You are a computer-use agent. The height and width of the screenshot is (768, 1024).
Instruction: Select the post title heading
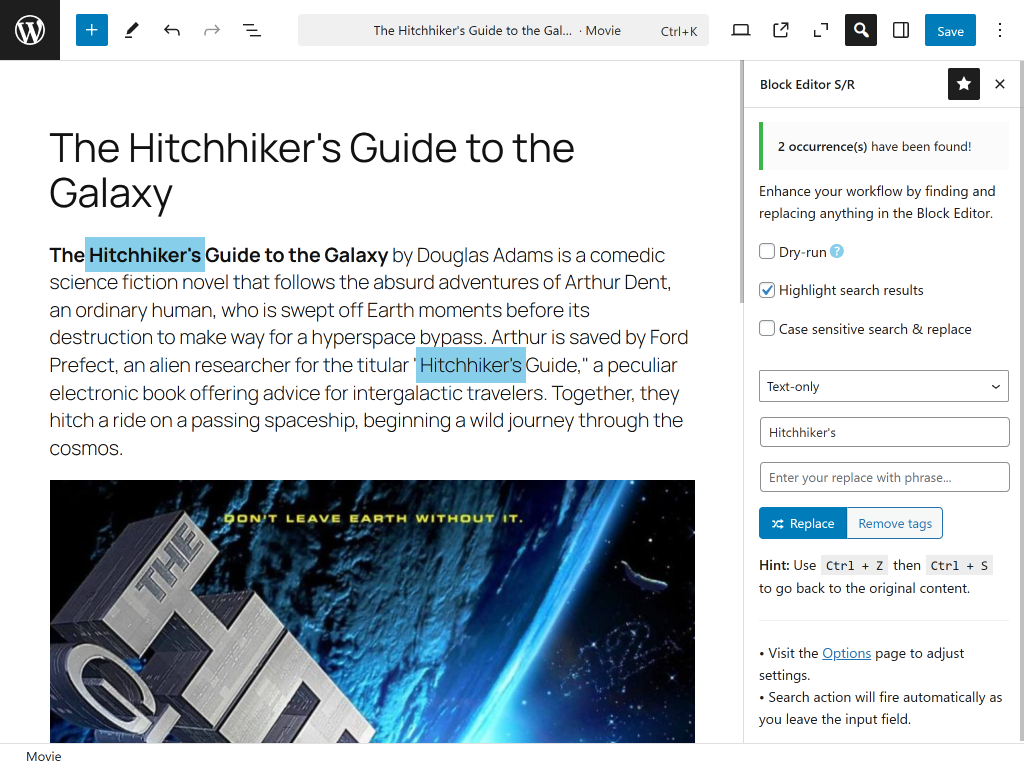tap(312, 170)
